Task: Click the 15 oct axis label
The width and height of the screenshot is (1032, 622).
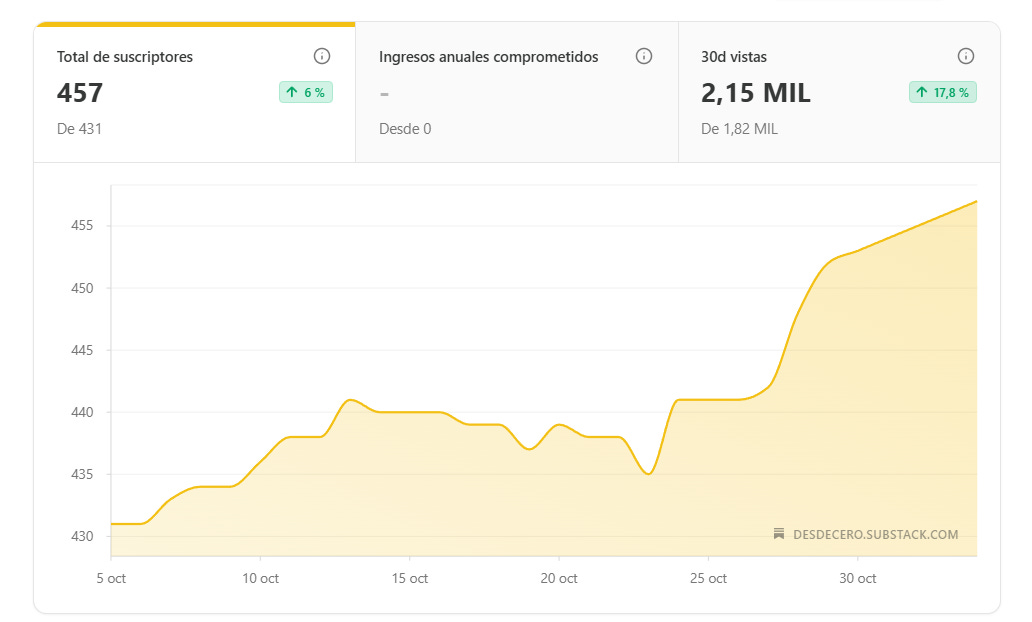Action: 409,579
